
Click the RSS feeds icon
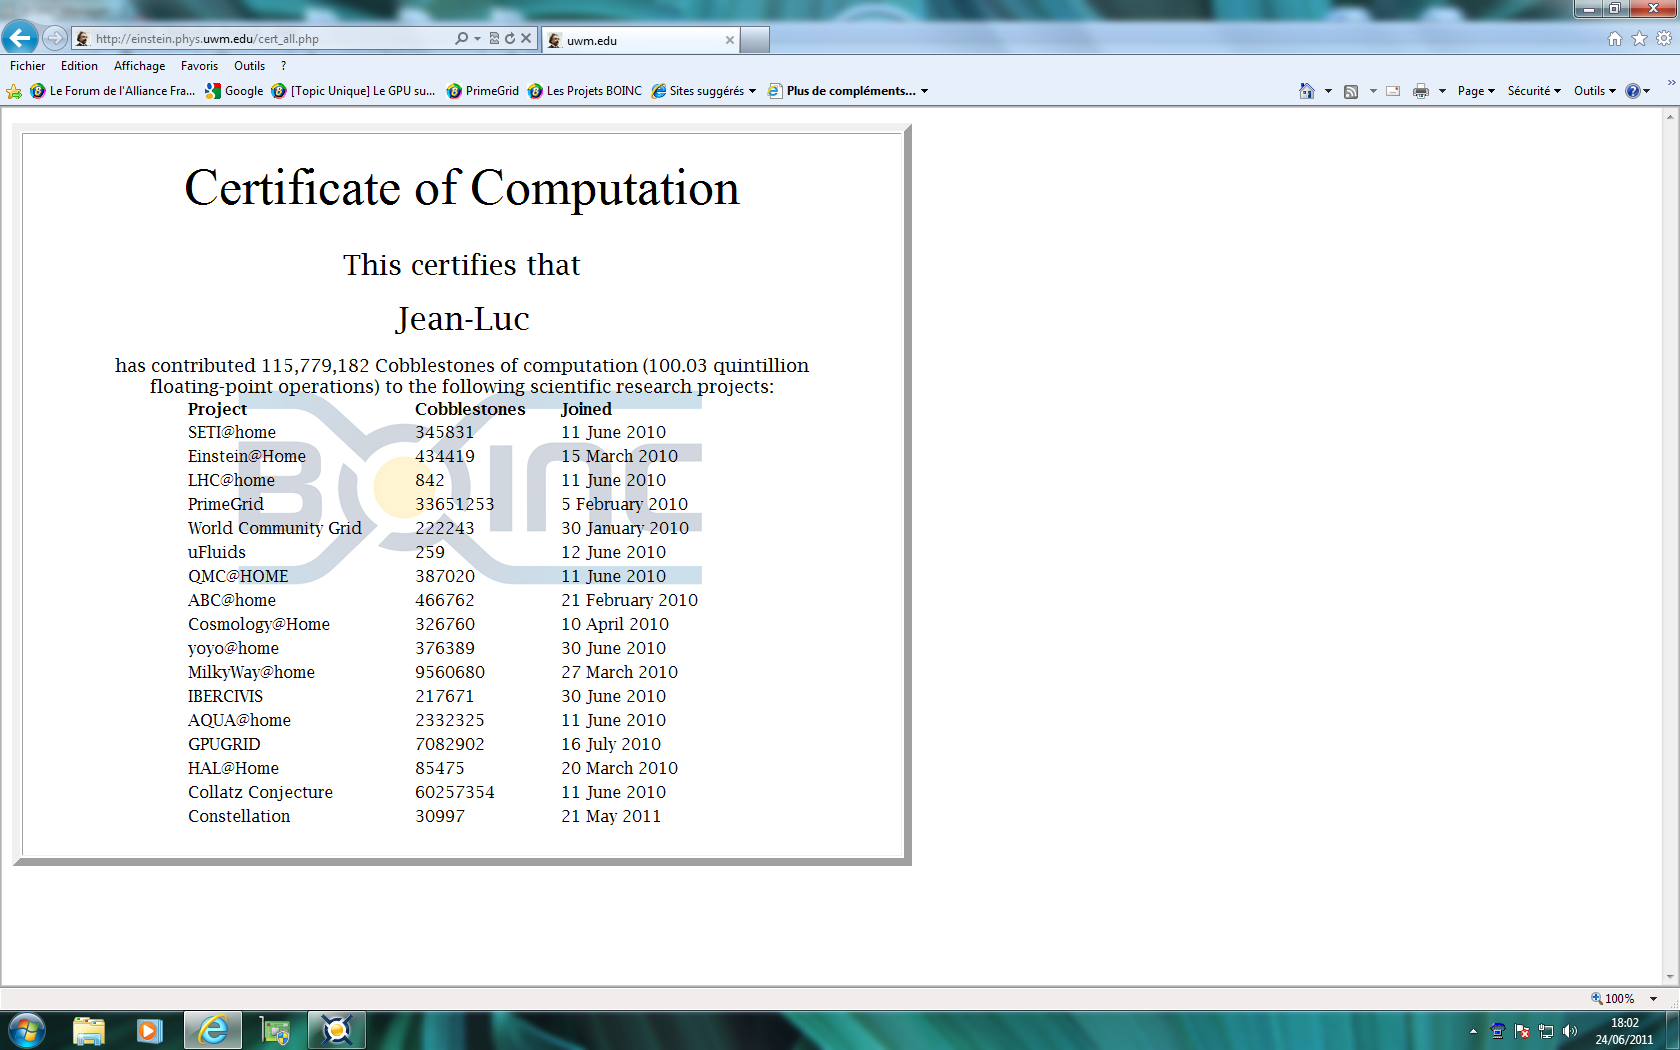(x=1351, y=91)
